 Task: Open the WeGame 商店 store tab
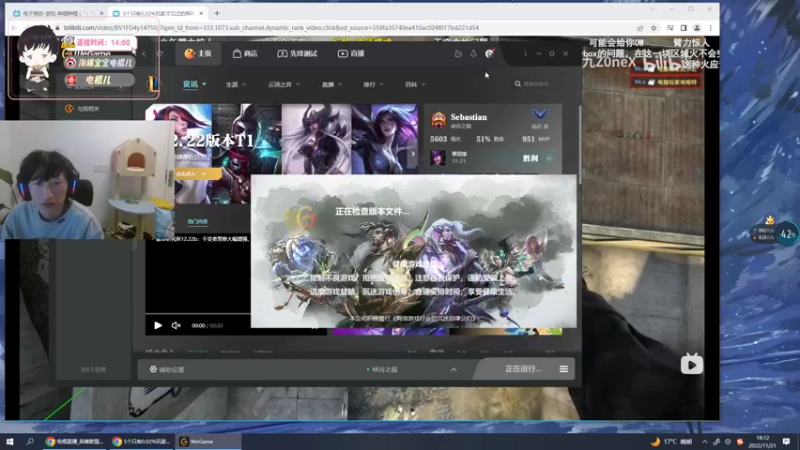click(x=245, y=54)
